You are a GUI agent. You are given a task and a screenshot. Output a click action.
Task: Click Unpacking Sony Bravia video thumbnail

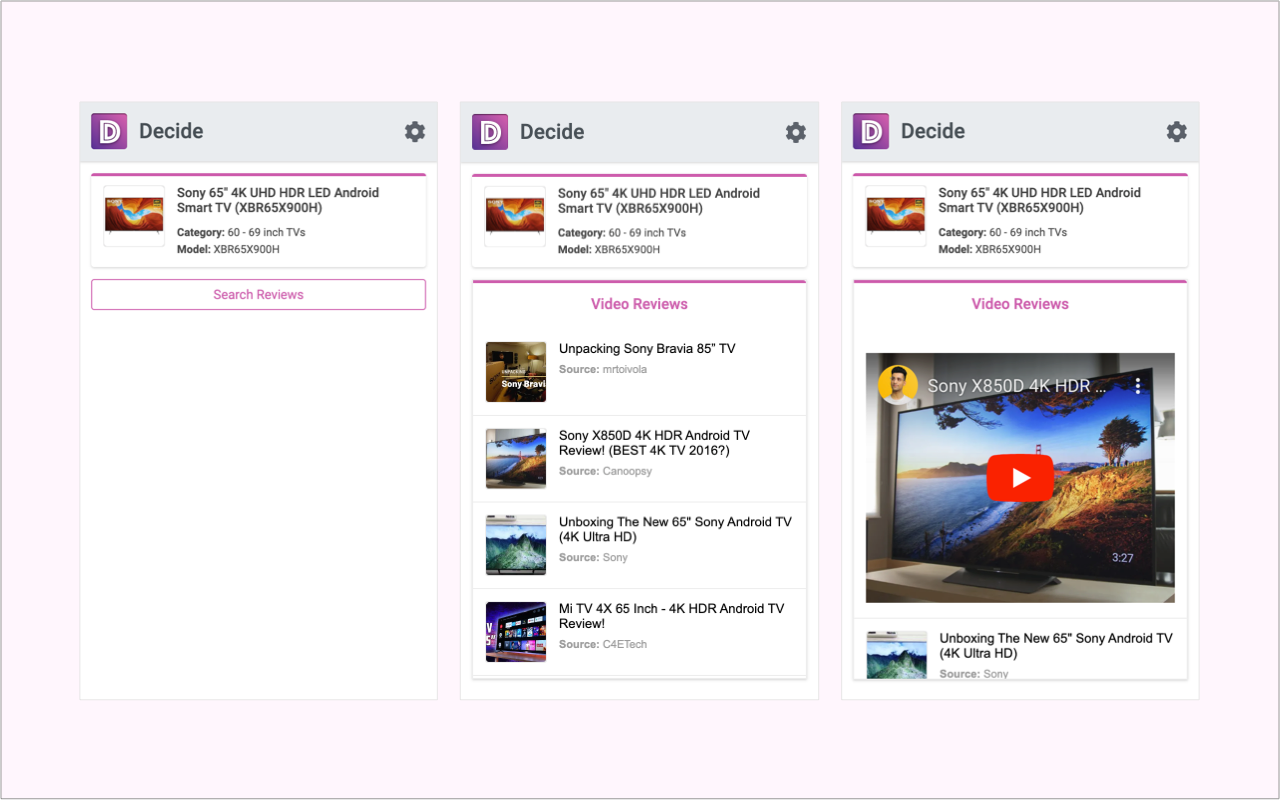pos(516,372)
